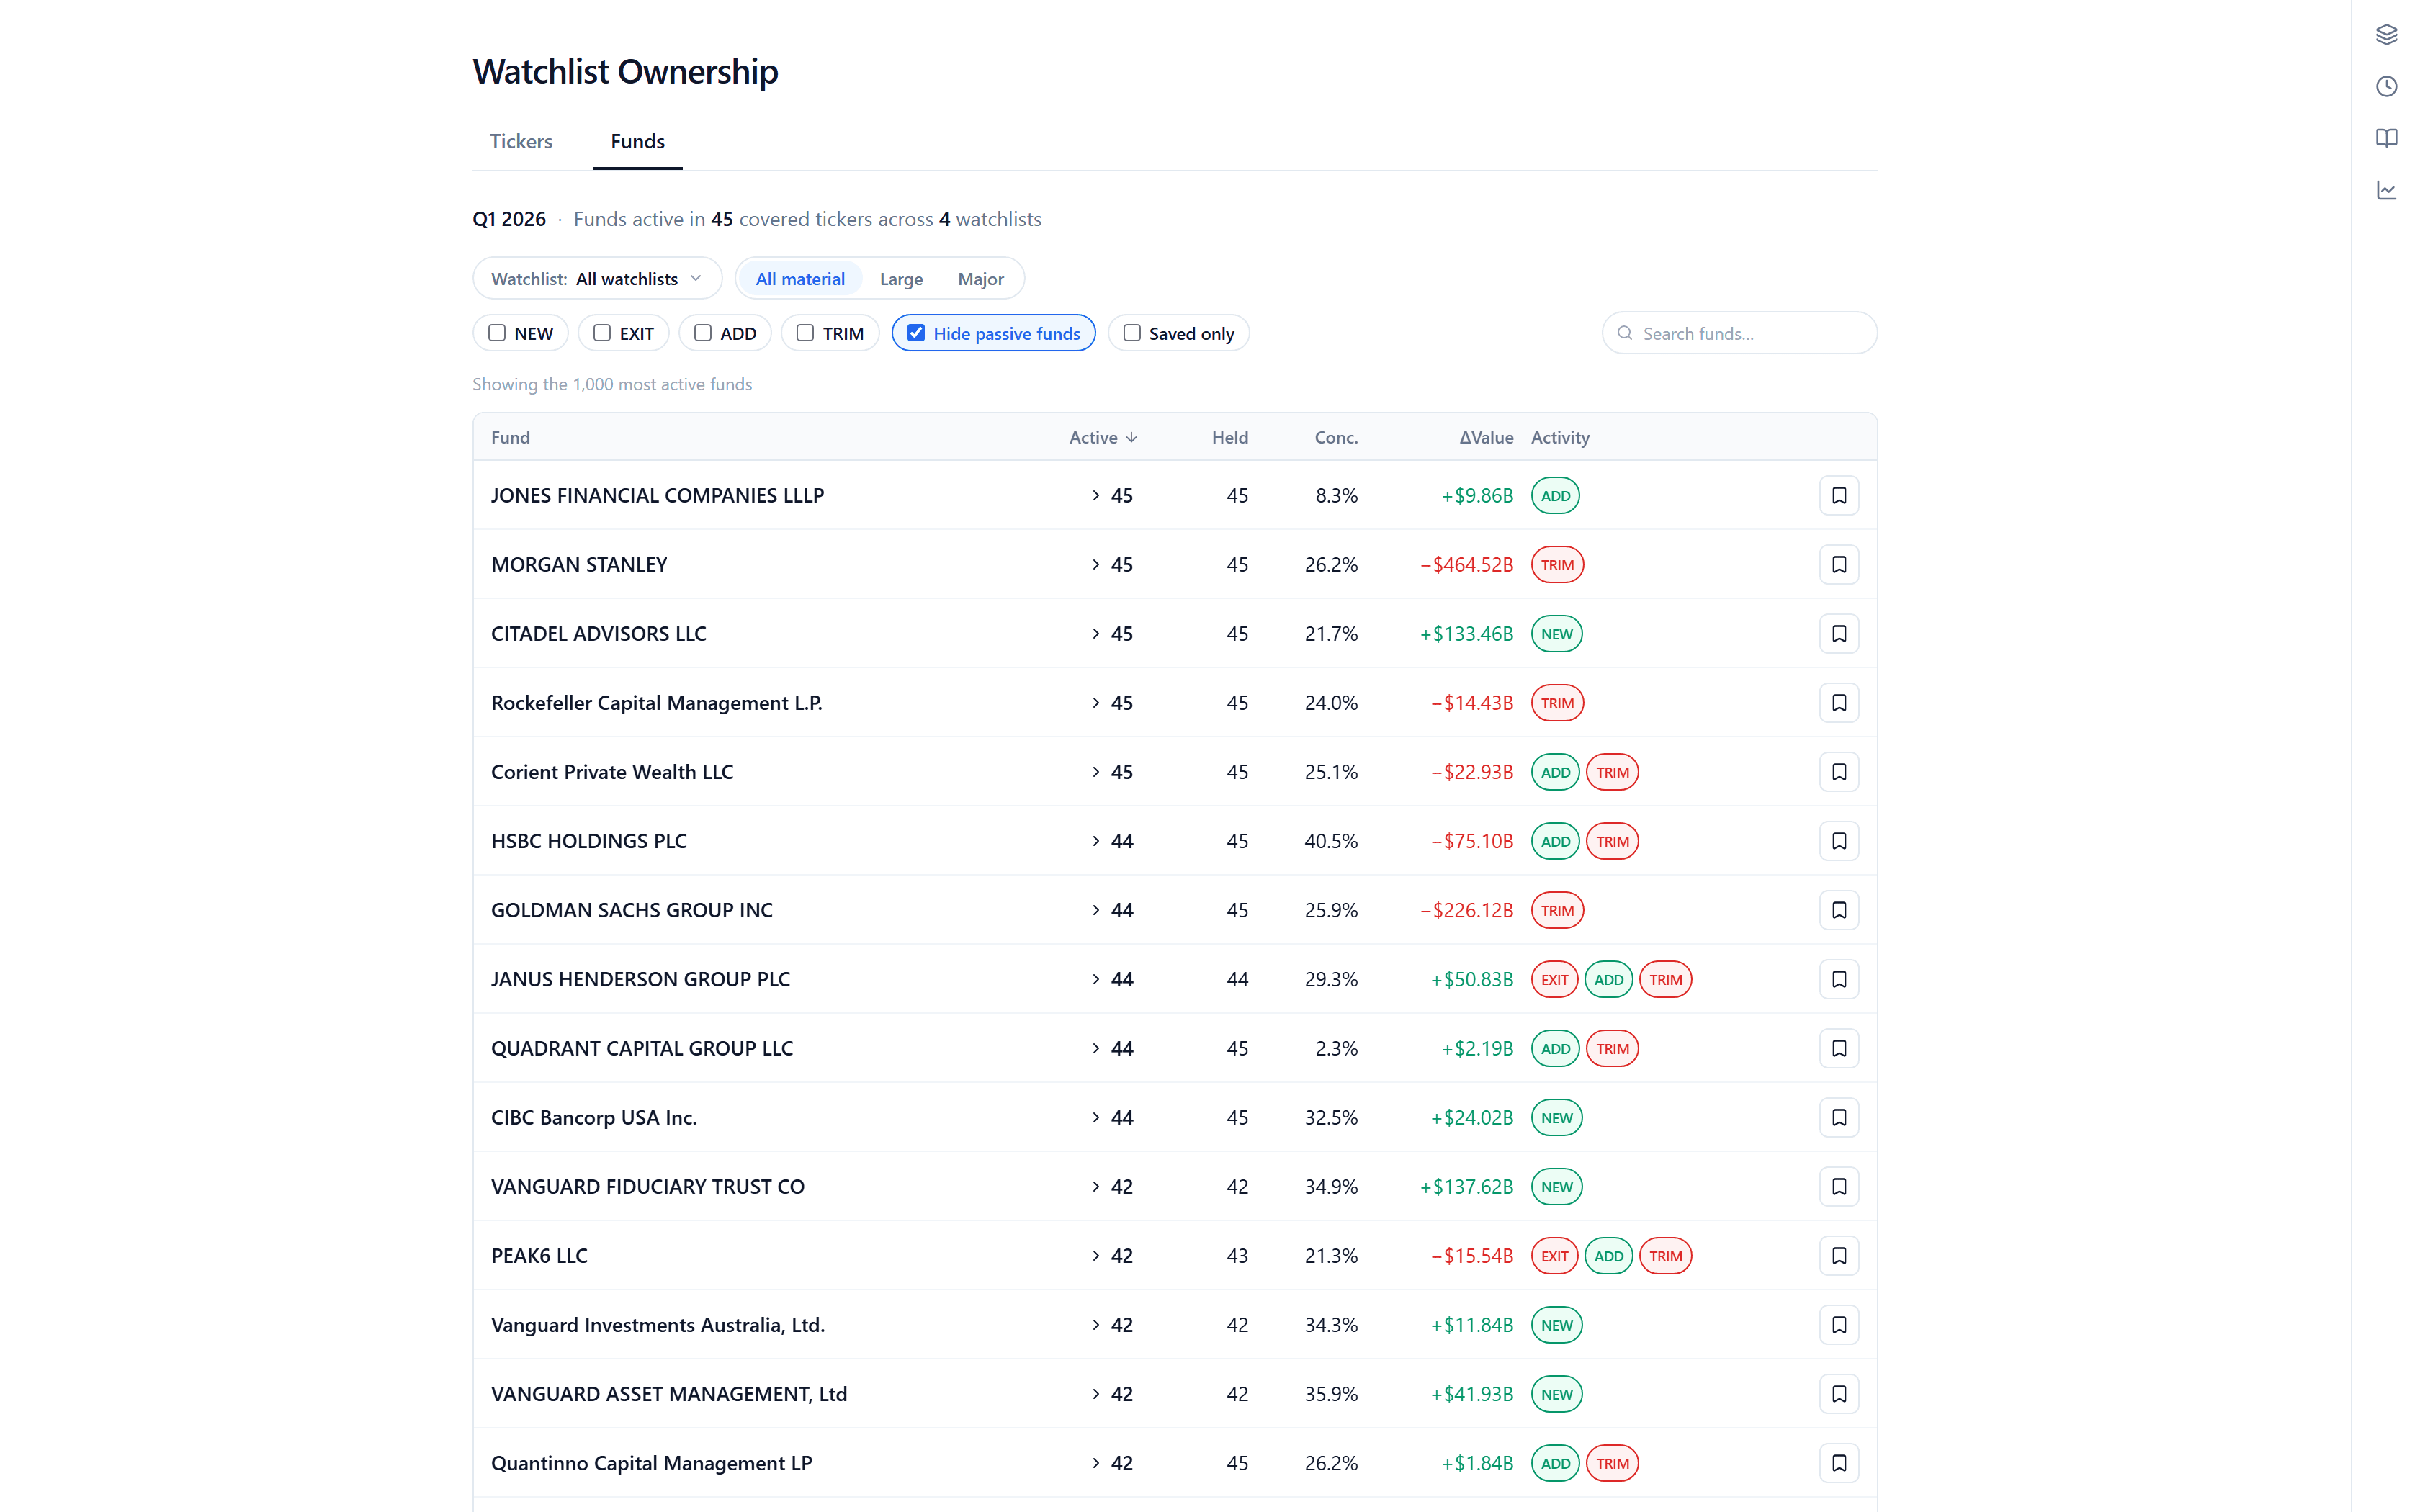Bookmark HSBC HOLDINGS PLC
The height and width of the screenshot is (1512, 2420).
tap(1838, 840)
